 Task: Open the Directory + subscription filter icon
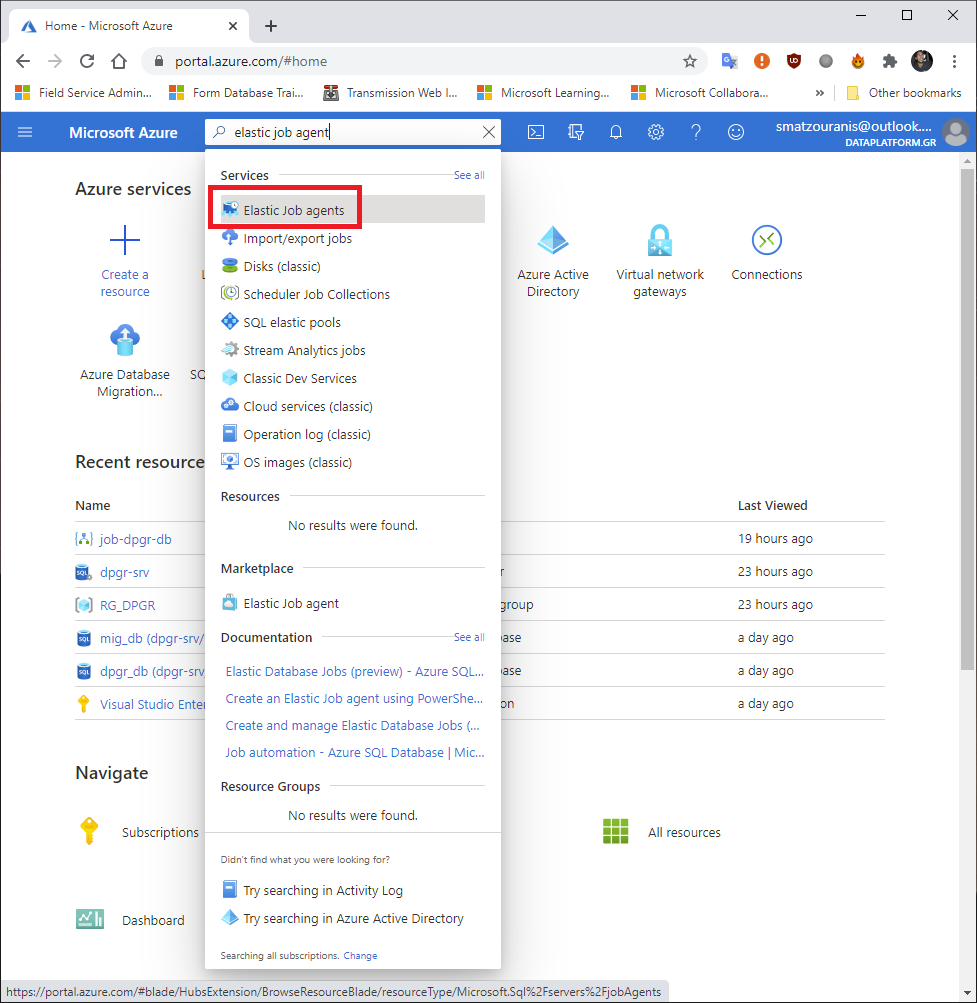(x=576, y=132)
